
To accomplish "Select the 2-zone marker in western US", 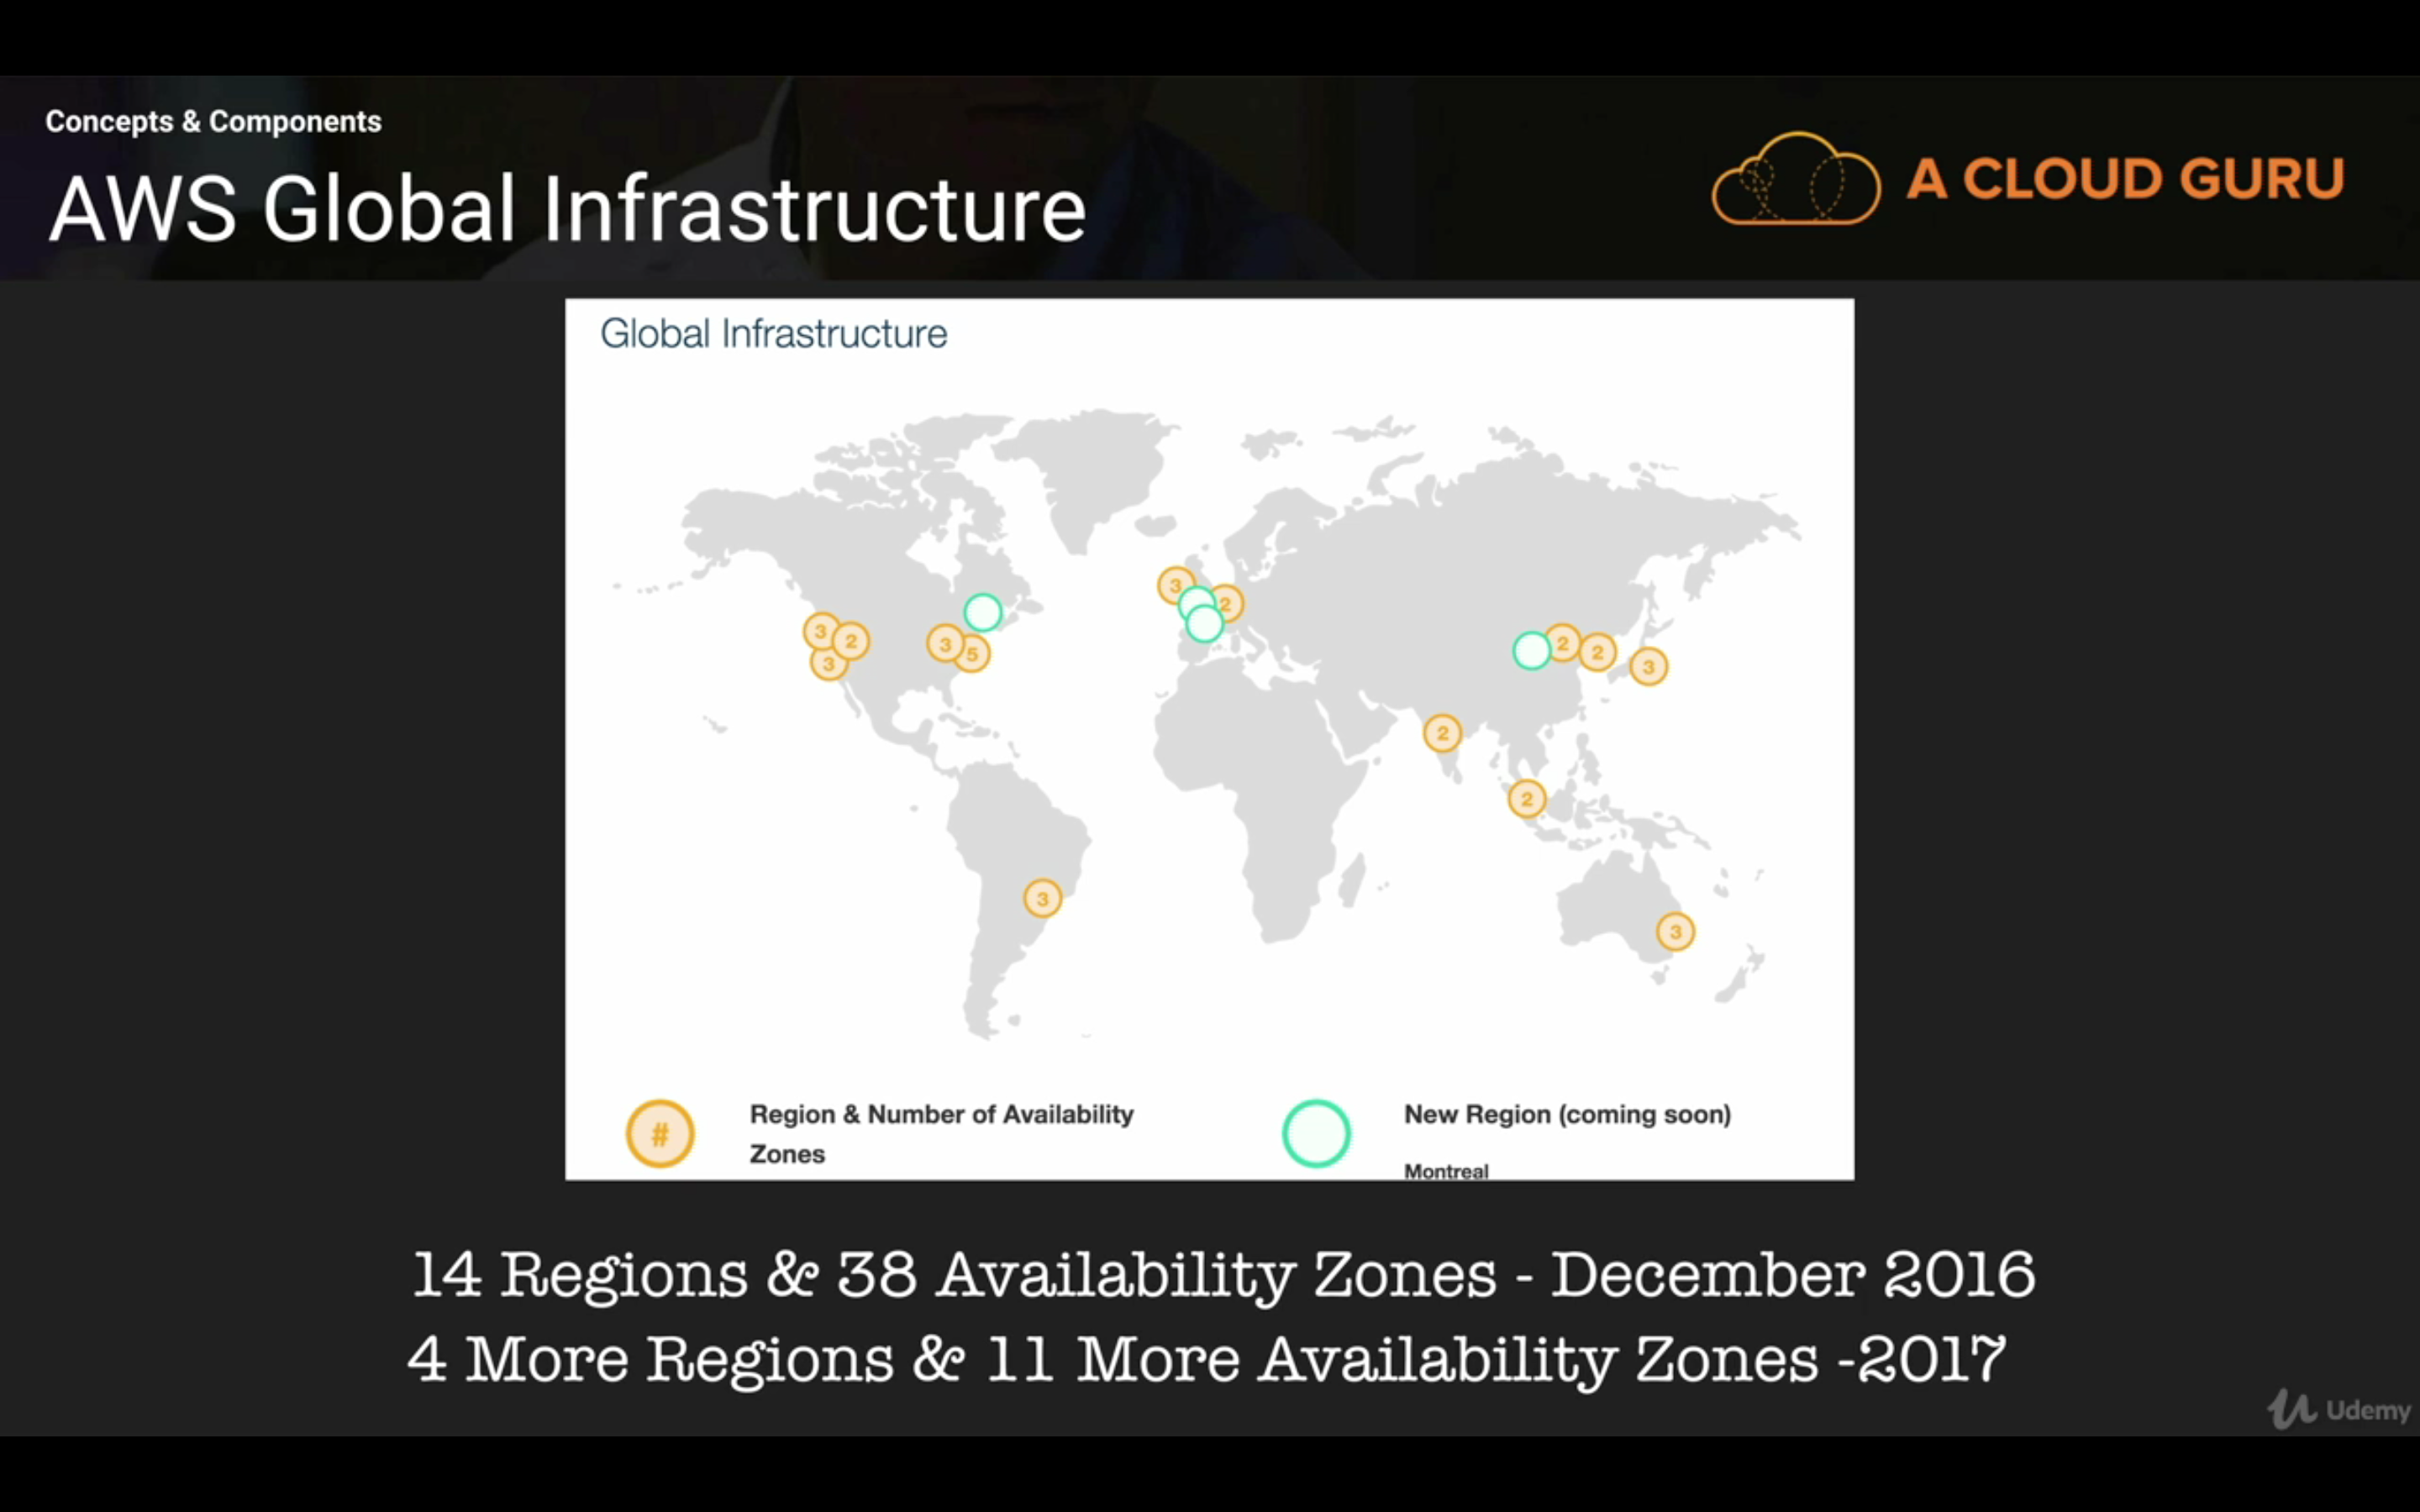I will [851, 641].
